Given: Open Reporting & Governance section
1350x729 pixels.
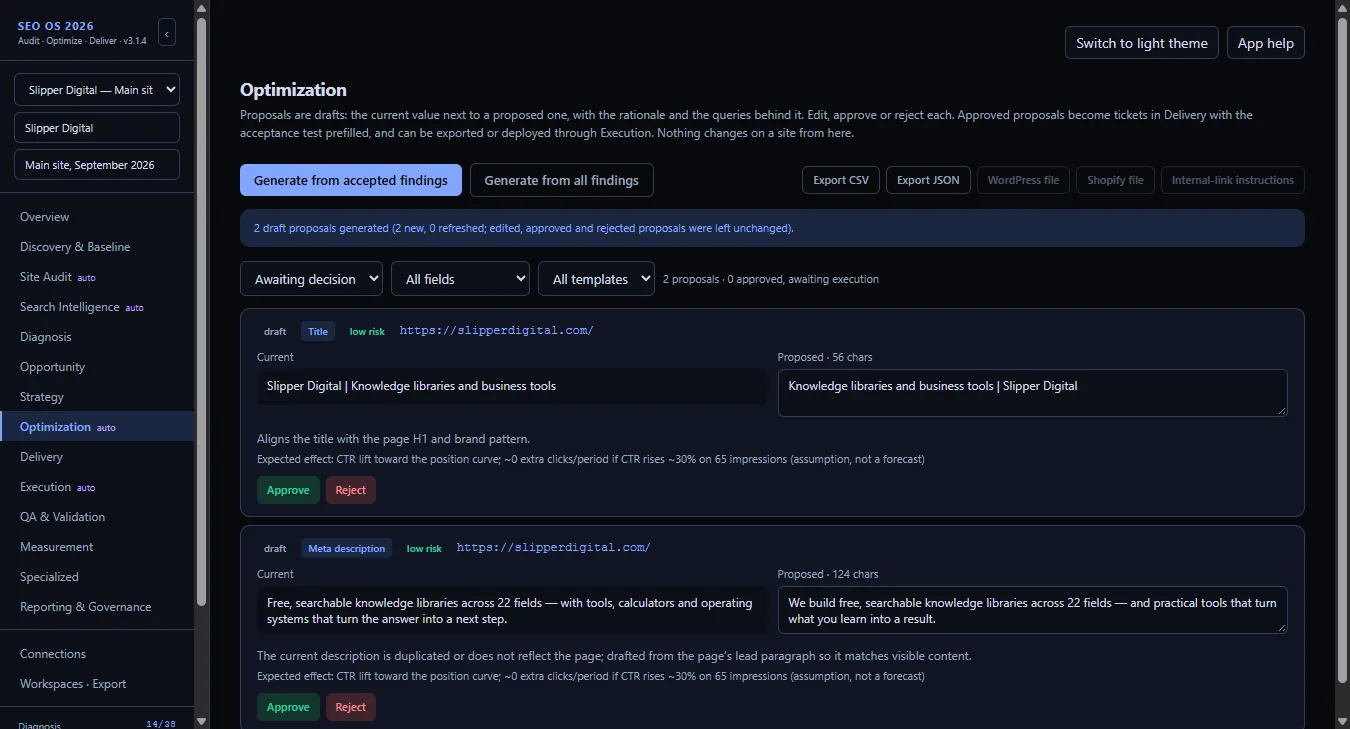Looking at the screenshot, I should [x=97, y=607].
